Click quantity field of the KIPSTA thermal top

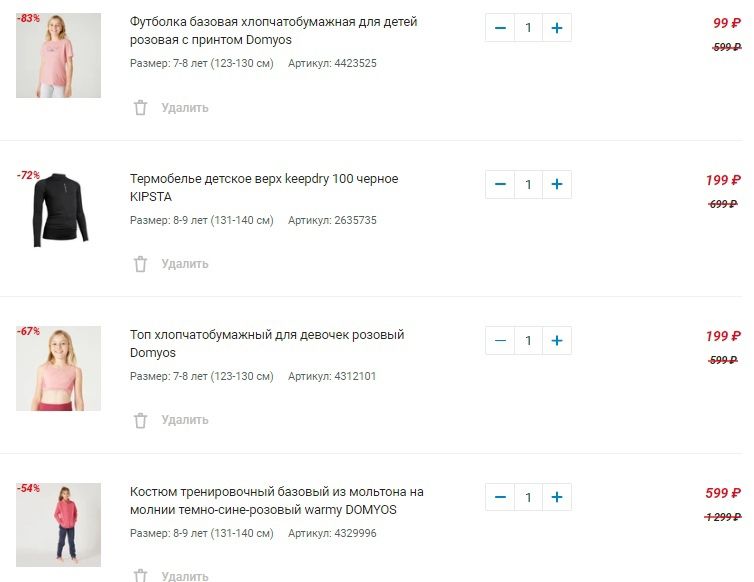(528, 184)
